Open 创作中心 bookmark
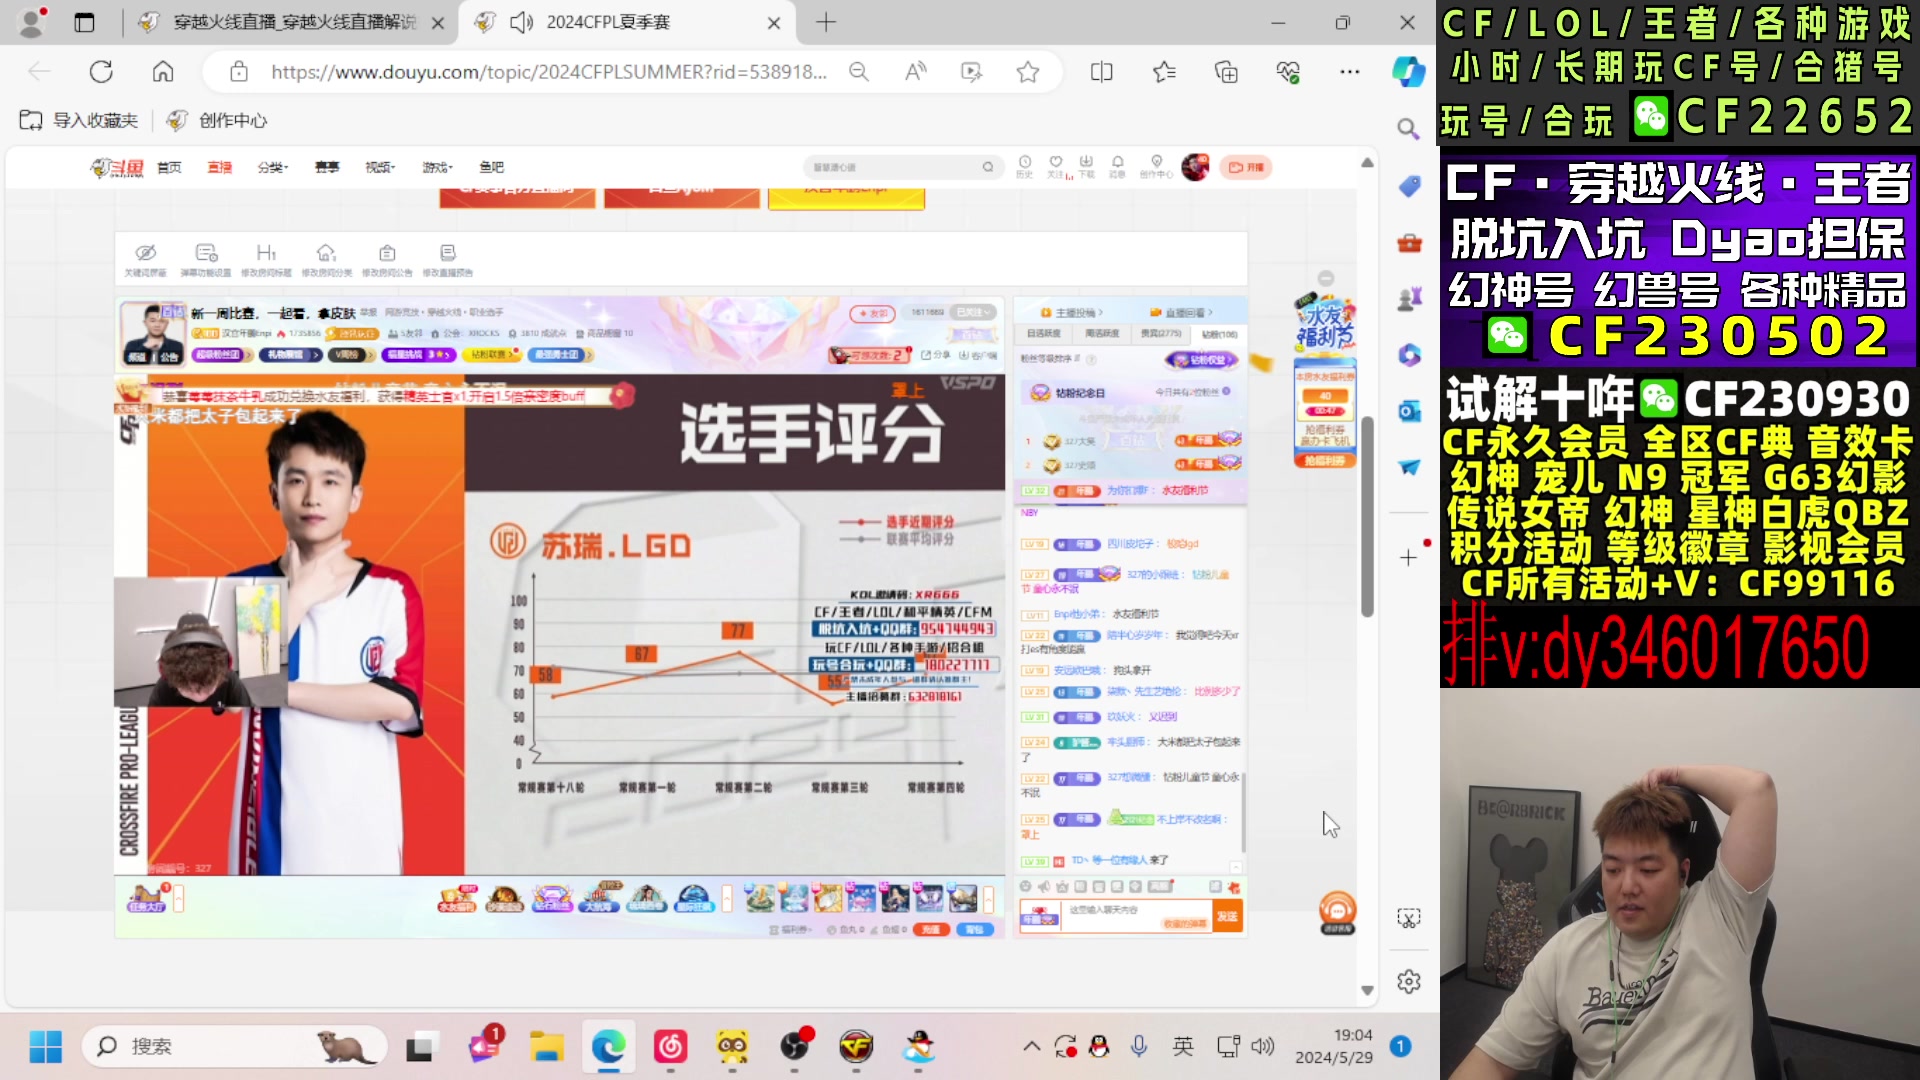This screenshot has height=1080, width=1920. click(x=217, y=120)
